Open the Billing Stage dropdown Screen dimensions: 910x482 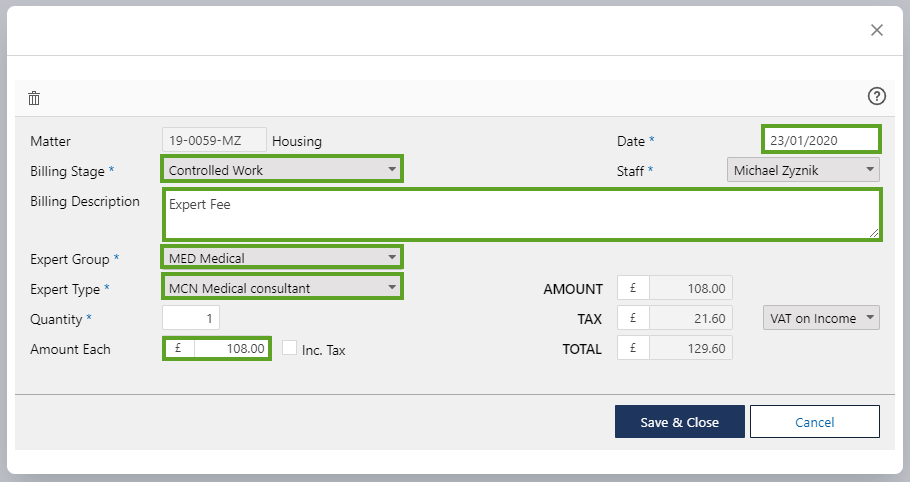pyautogui.click(x=281, y=170)
